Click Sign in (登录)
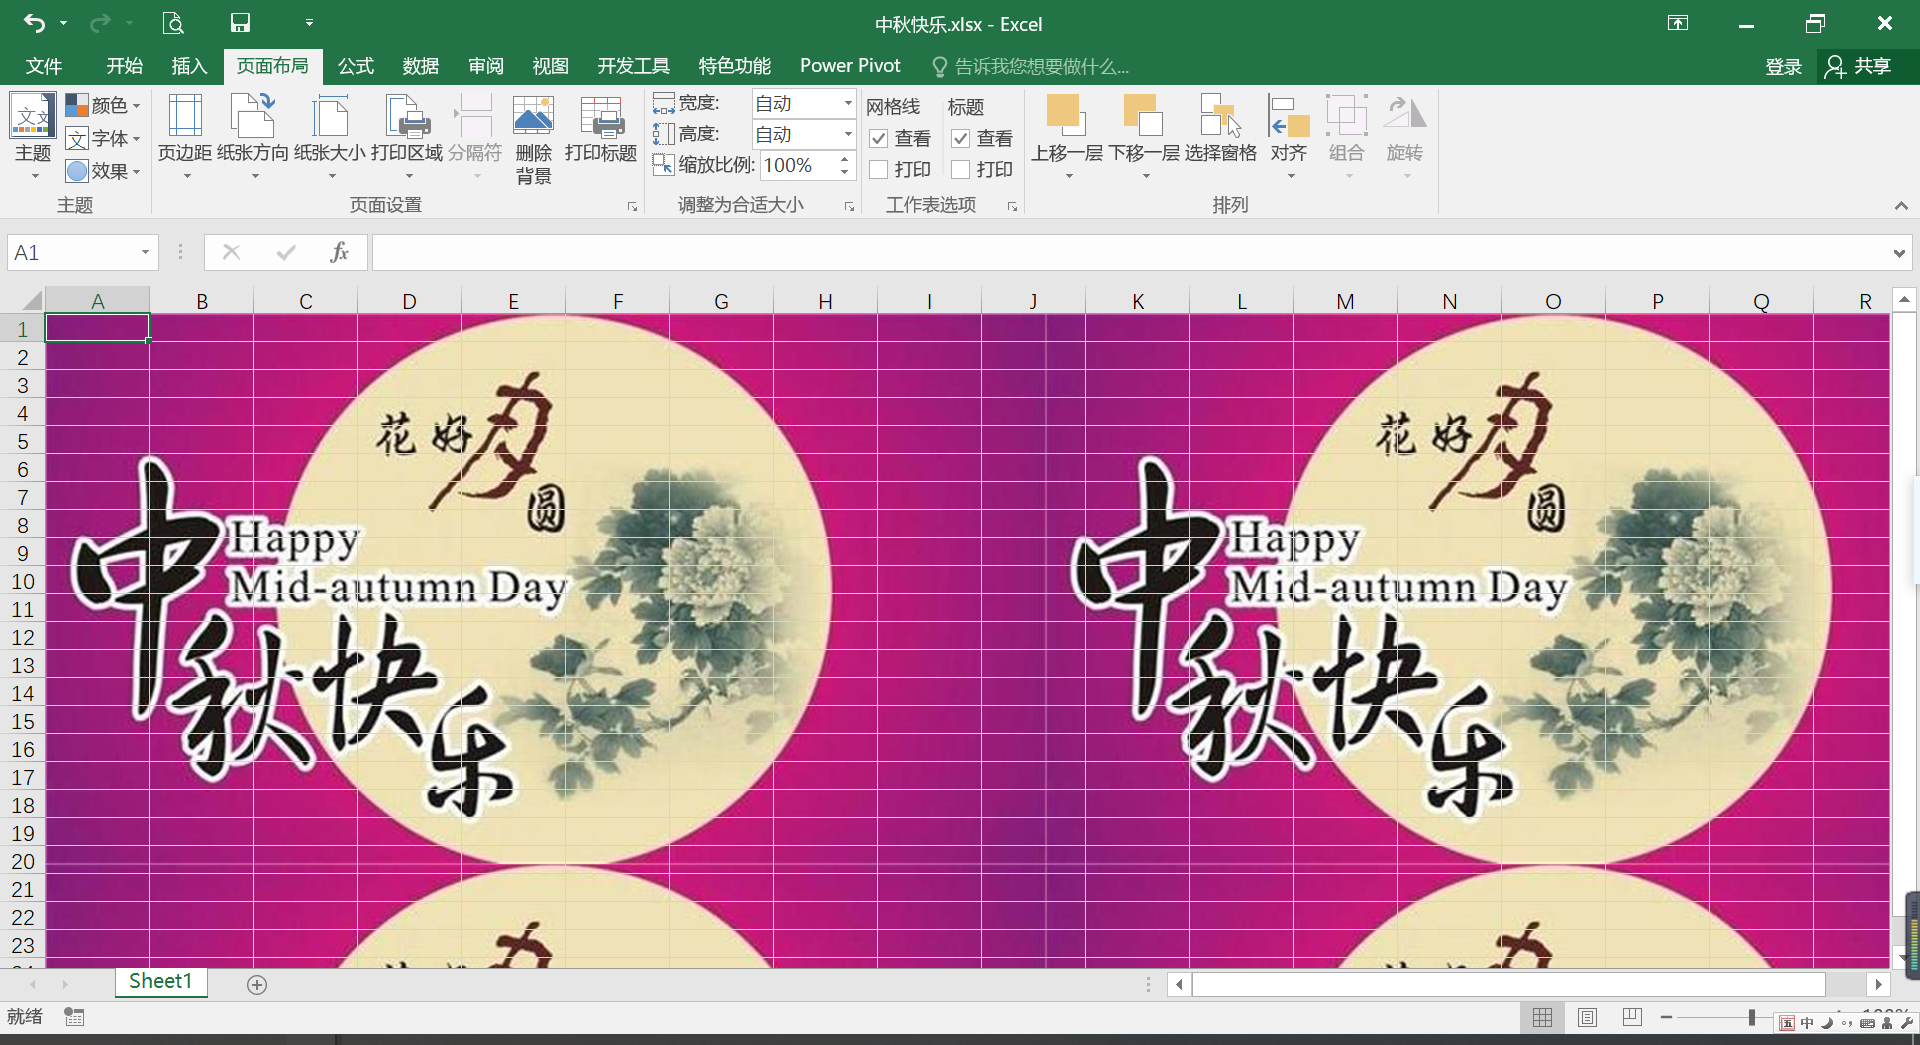The width and height of the screenshot is (1920, 1045). click(1783, 66)
